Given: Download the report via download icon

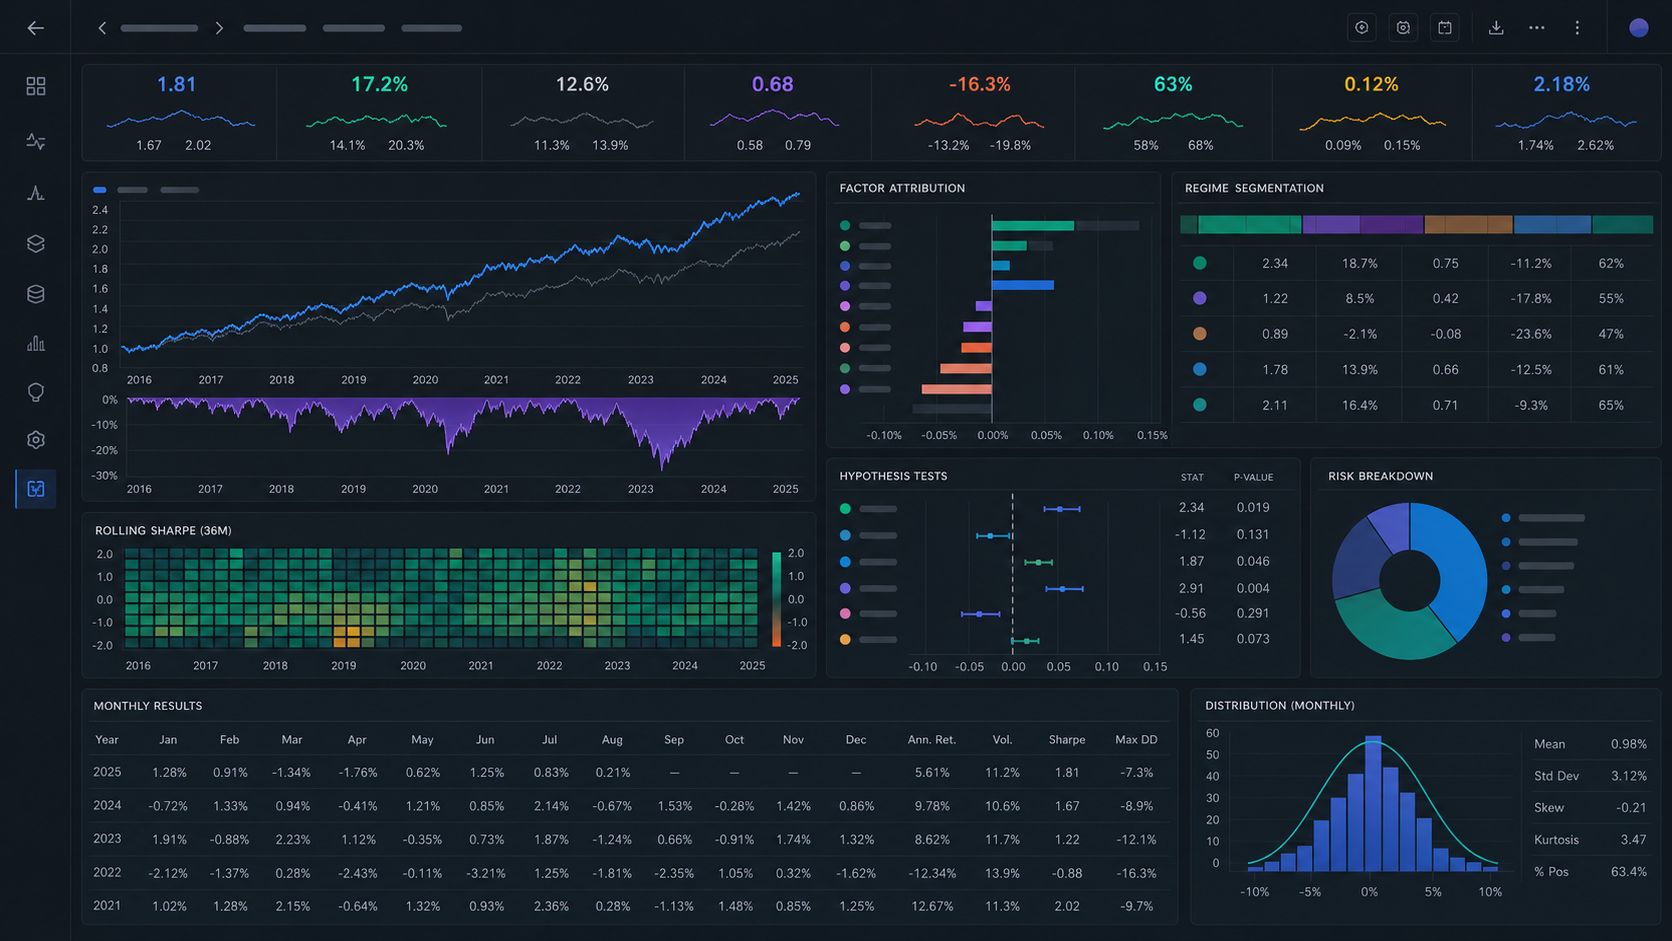Looking at the screenshot, I should pos(1496,28).
